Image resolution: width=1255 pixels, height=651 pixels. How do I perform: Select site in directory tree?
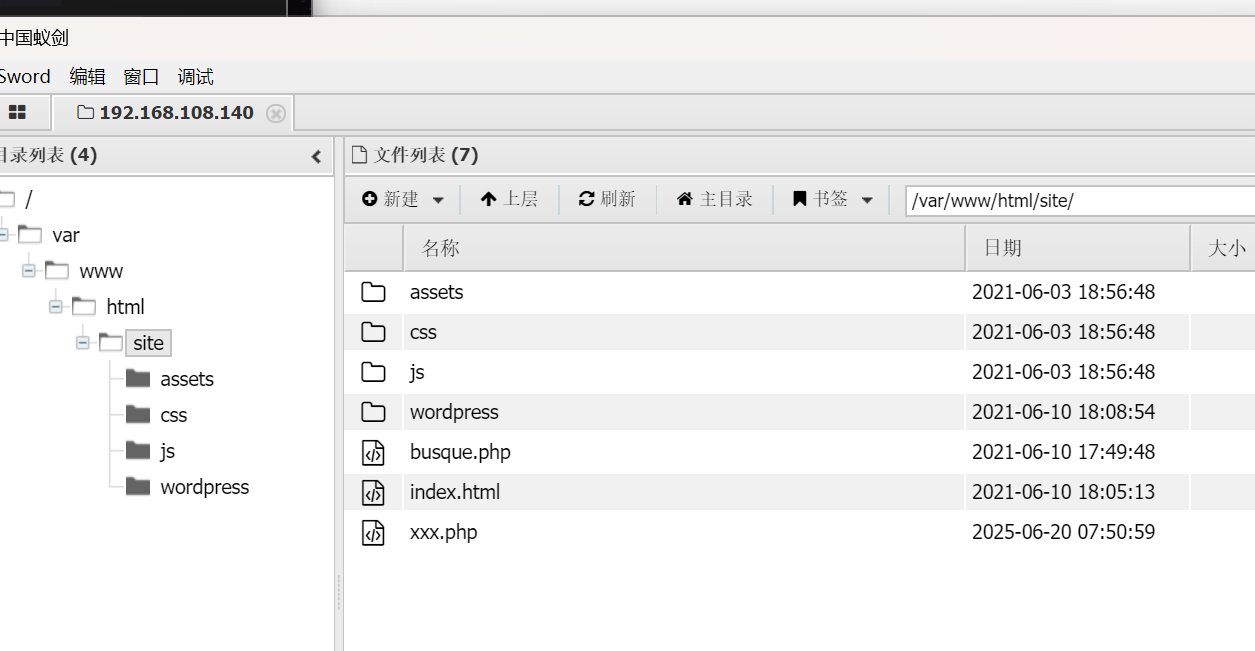click(148, 343)
